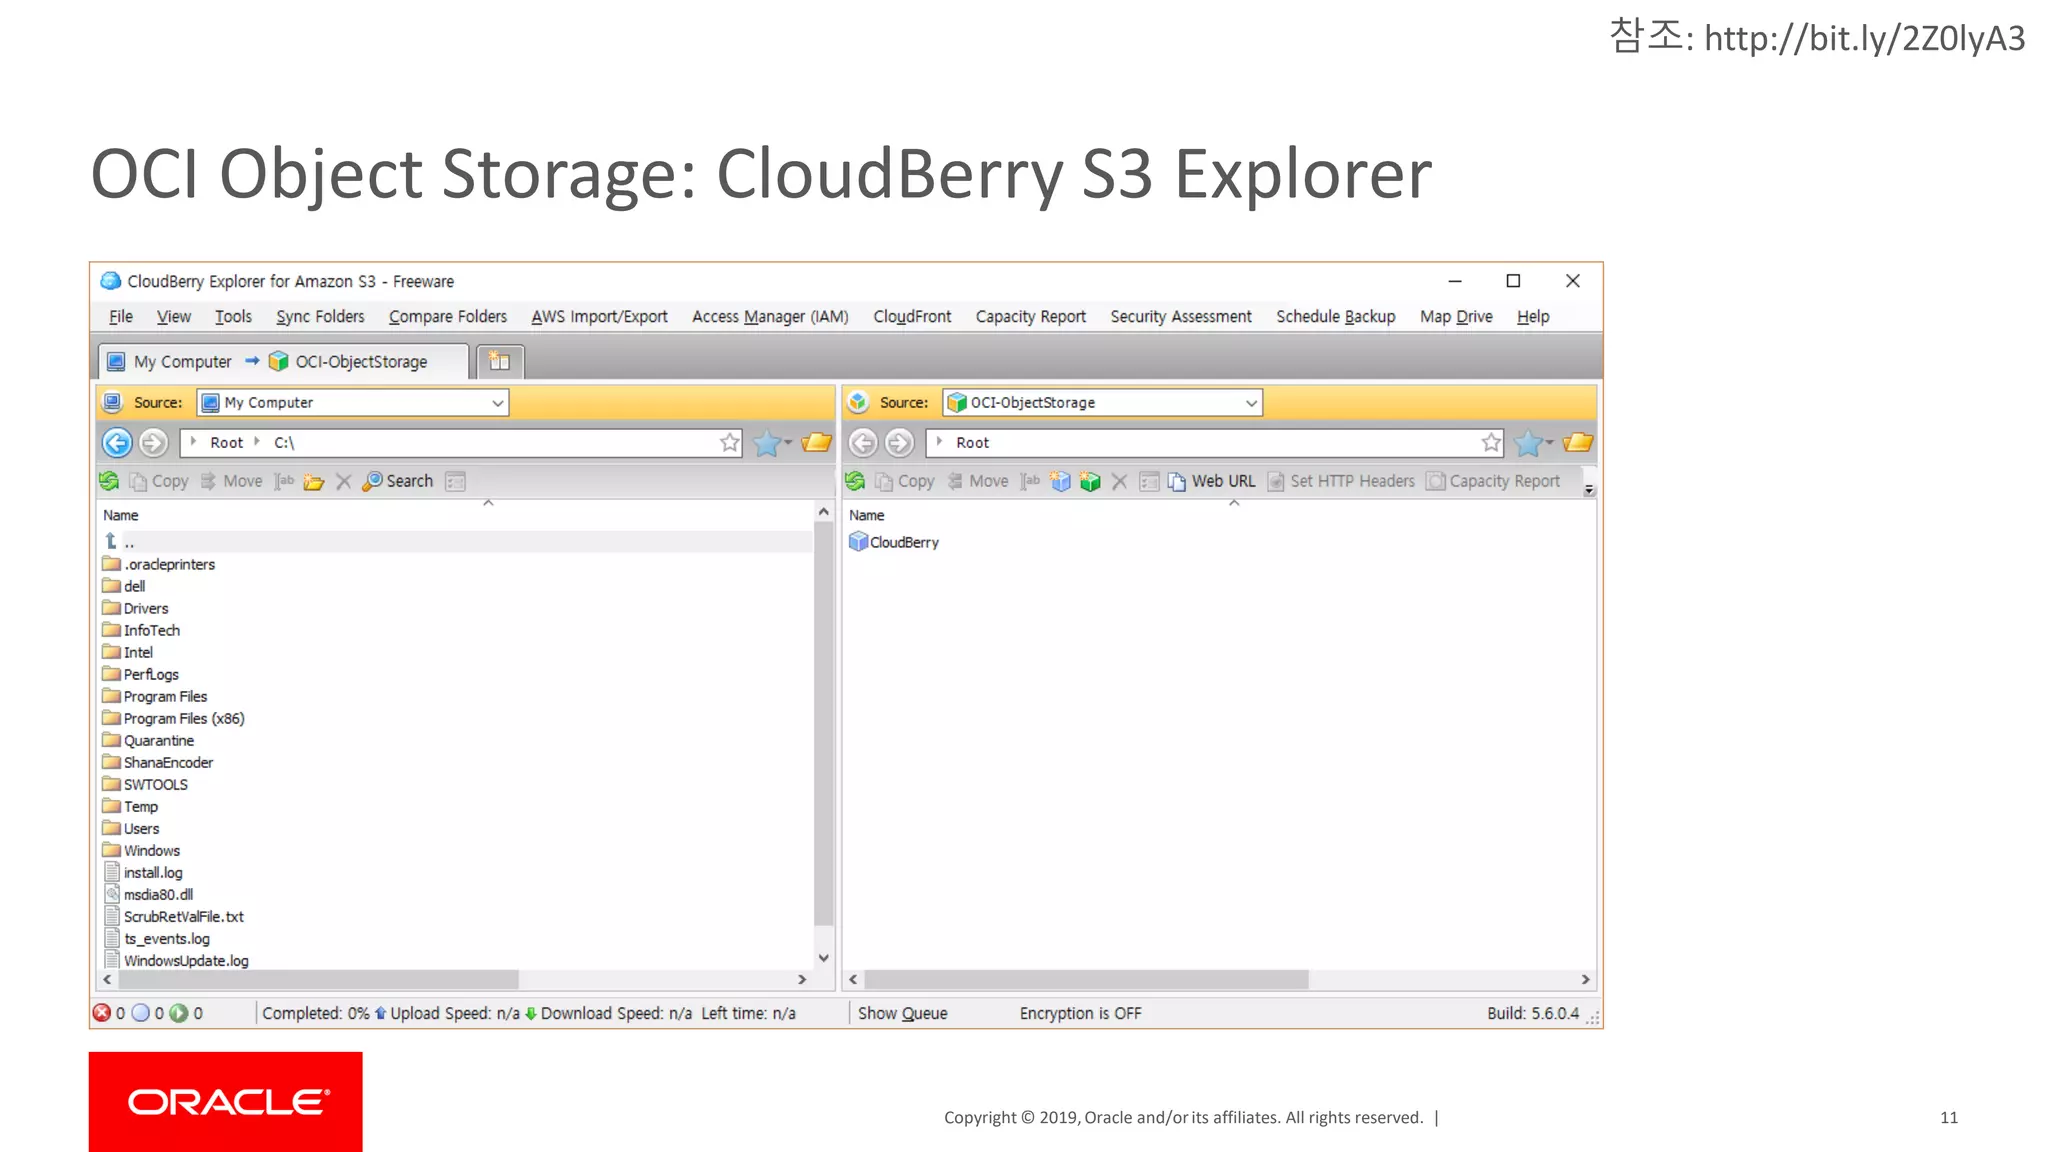Screen dimensions: 2048x1152
Task: Select the WindowsUpdate.log file
Action: tap(176, 960)
